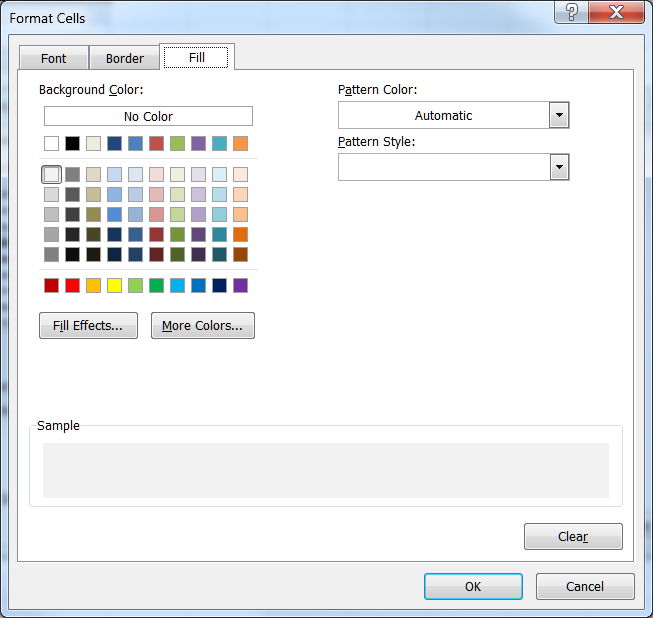Select the white swatch in the top theme row
This screenshot has width=653, height=618.
pyautogui.click(x=52, y=143)
